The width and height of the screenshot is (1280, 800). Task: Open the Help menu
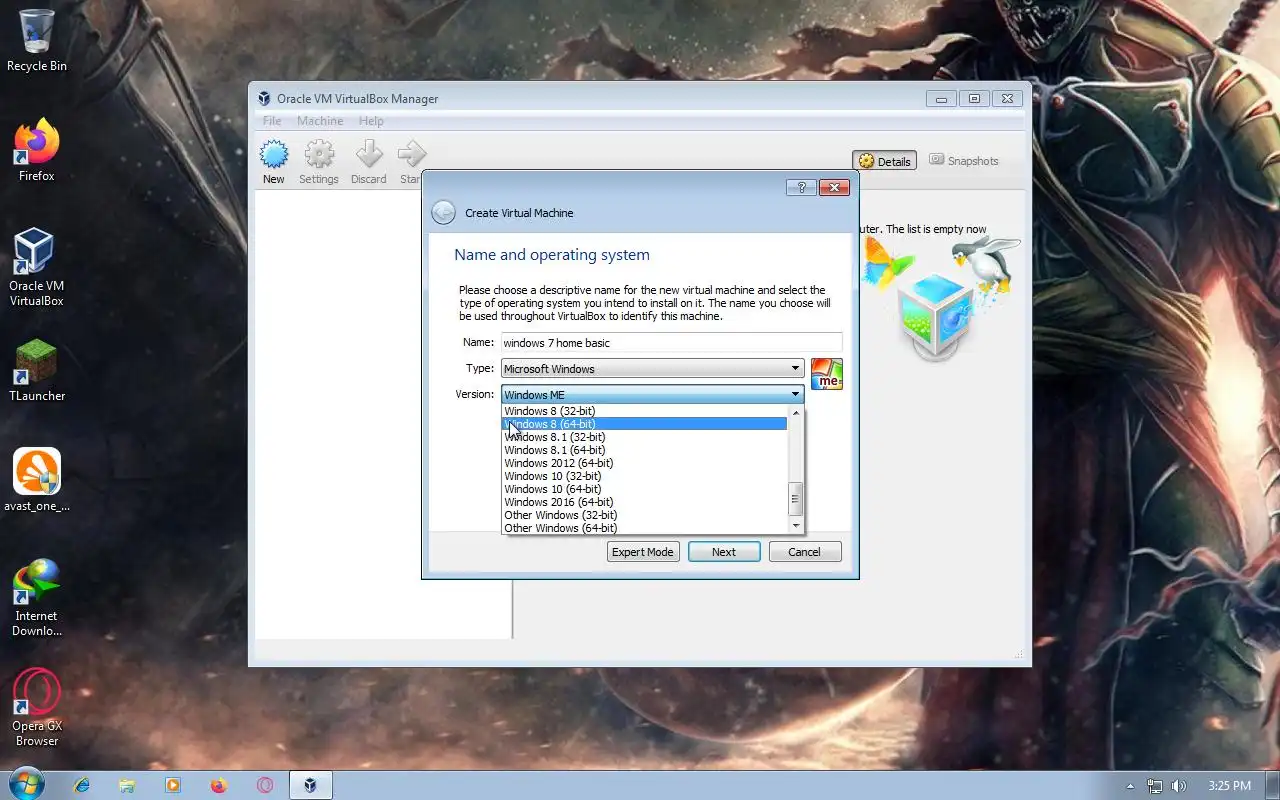pos(371,121)
